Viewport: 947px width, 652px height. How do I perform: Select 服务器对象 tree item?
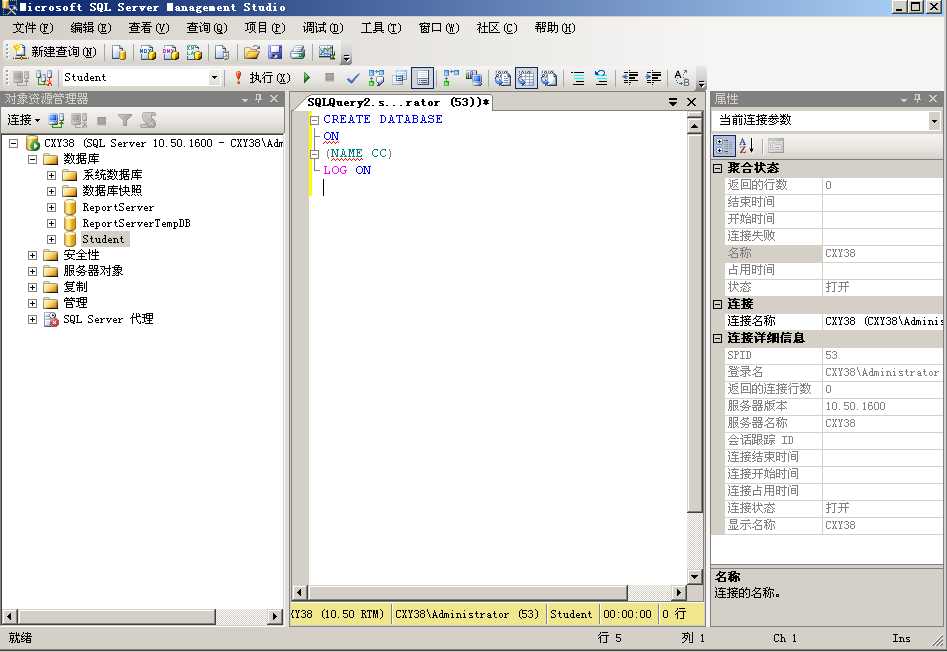(93, 271)
